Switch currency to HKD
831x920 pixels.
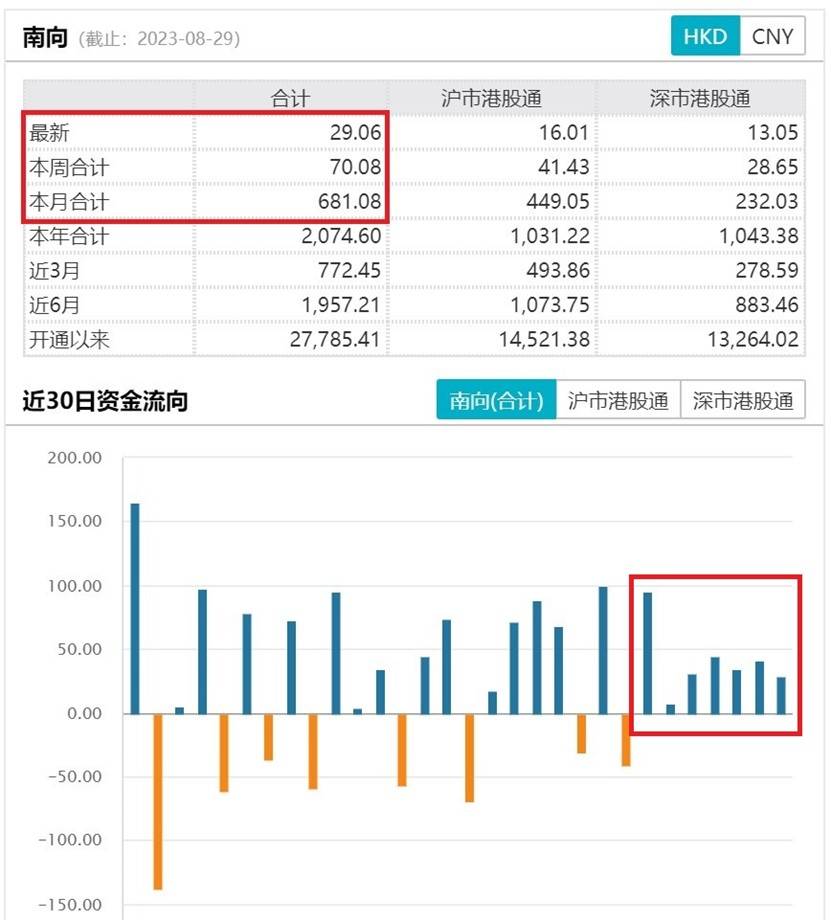click(705, 36)
